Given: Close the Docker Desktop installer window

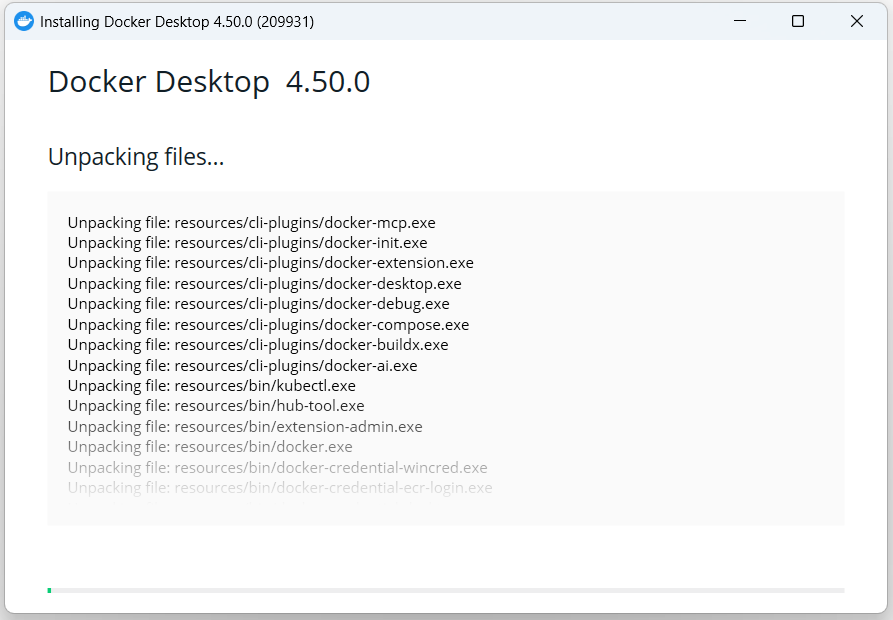Looking at the screenshot, I should (x=857, y=21).
